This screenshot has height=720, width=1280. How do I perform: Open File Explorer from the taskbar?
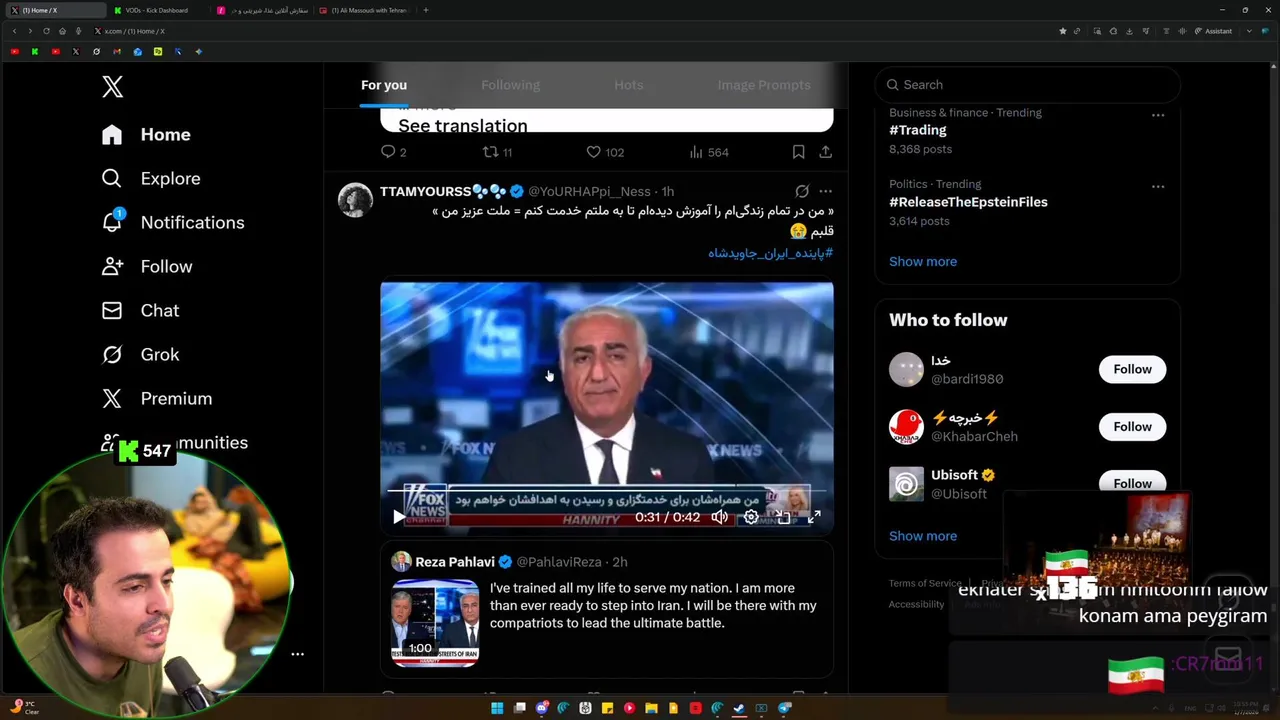point(651,708)
